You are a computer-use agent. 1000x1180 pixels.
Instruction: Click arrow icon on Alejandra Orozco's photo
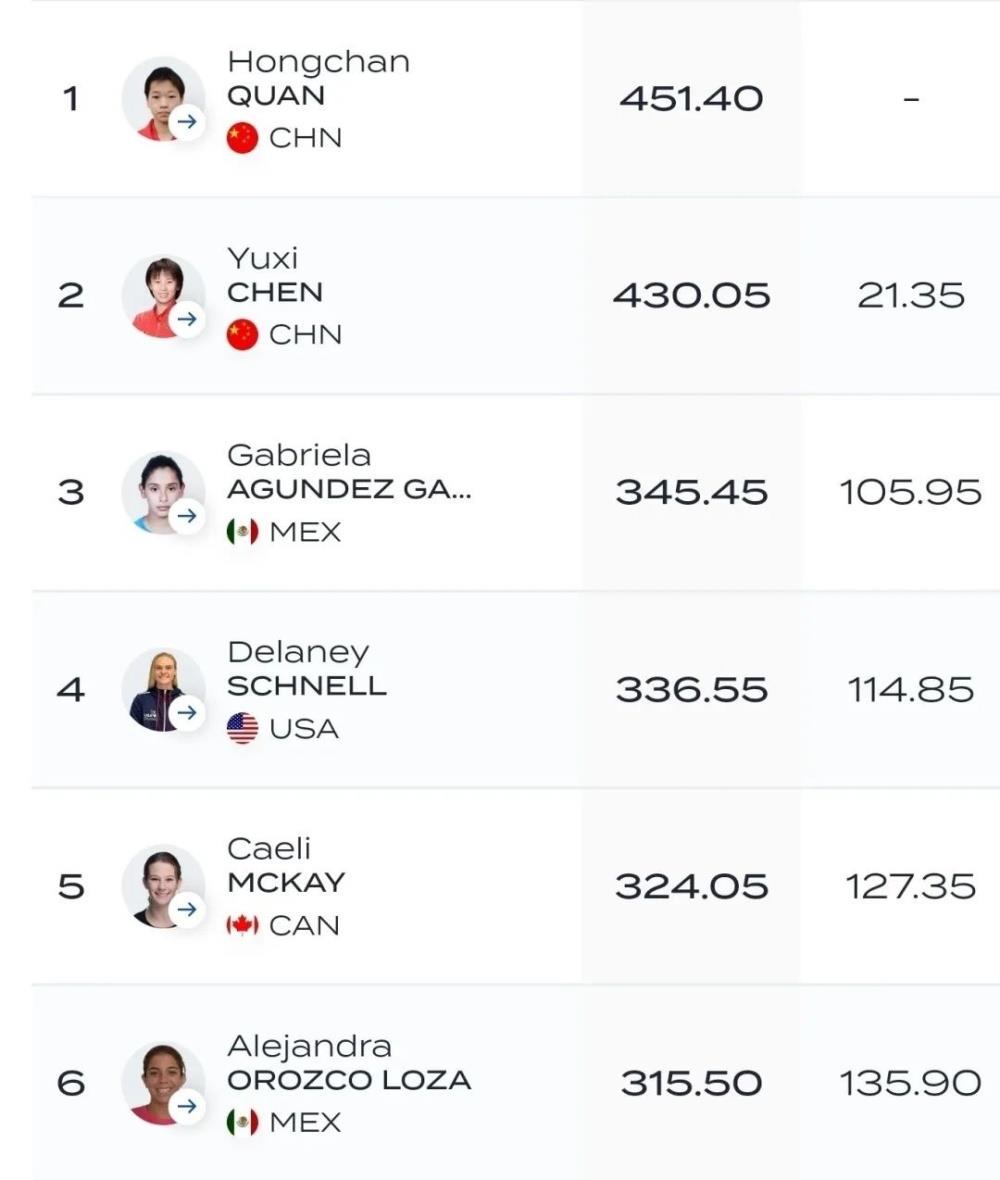click(187, 1107)
